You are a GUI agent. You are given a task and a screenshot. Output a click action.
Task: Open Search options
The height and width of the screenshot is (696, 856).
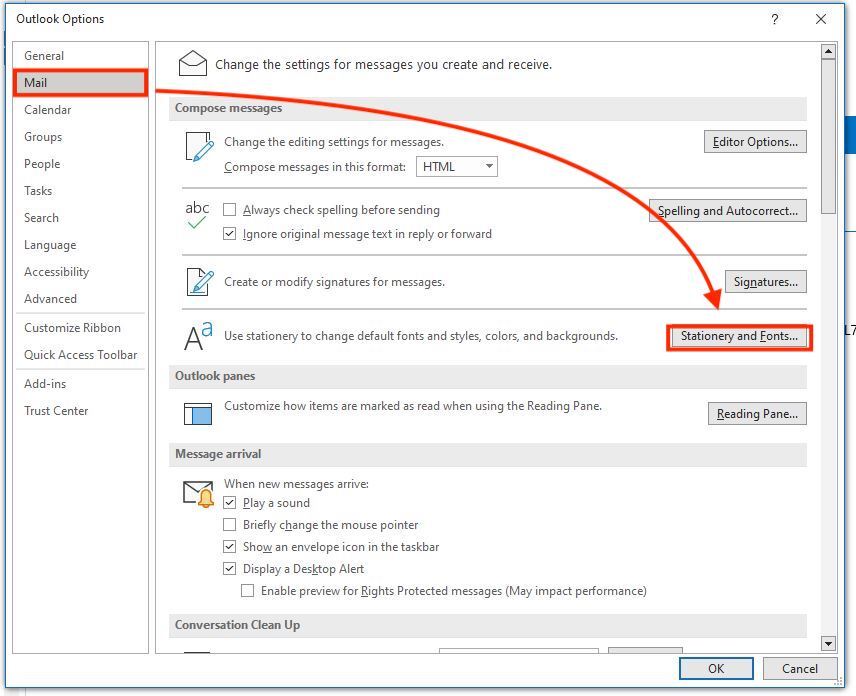click(x=80, y=218)
